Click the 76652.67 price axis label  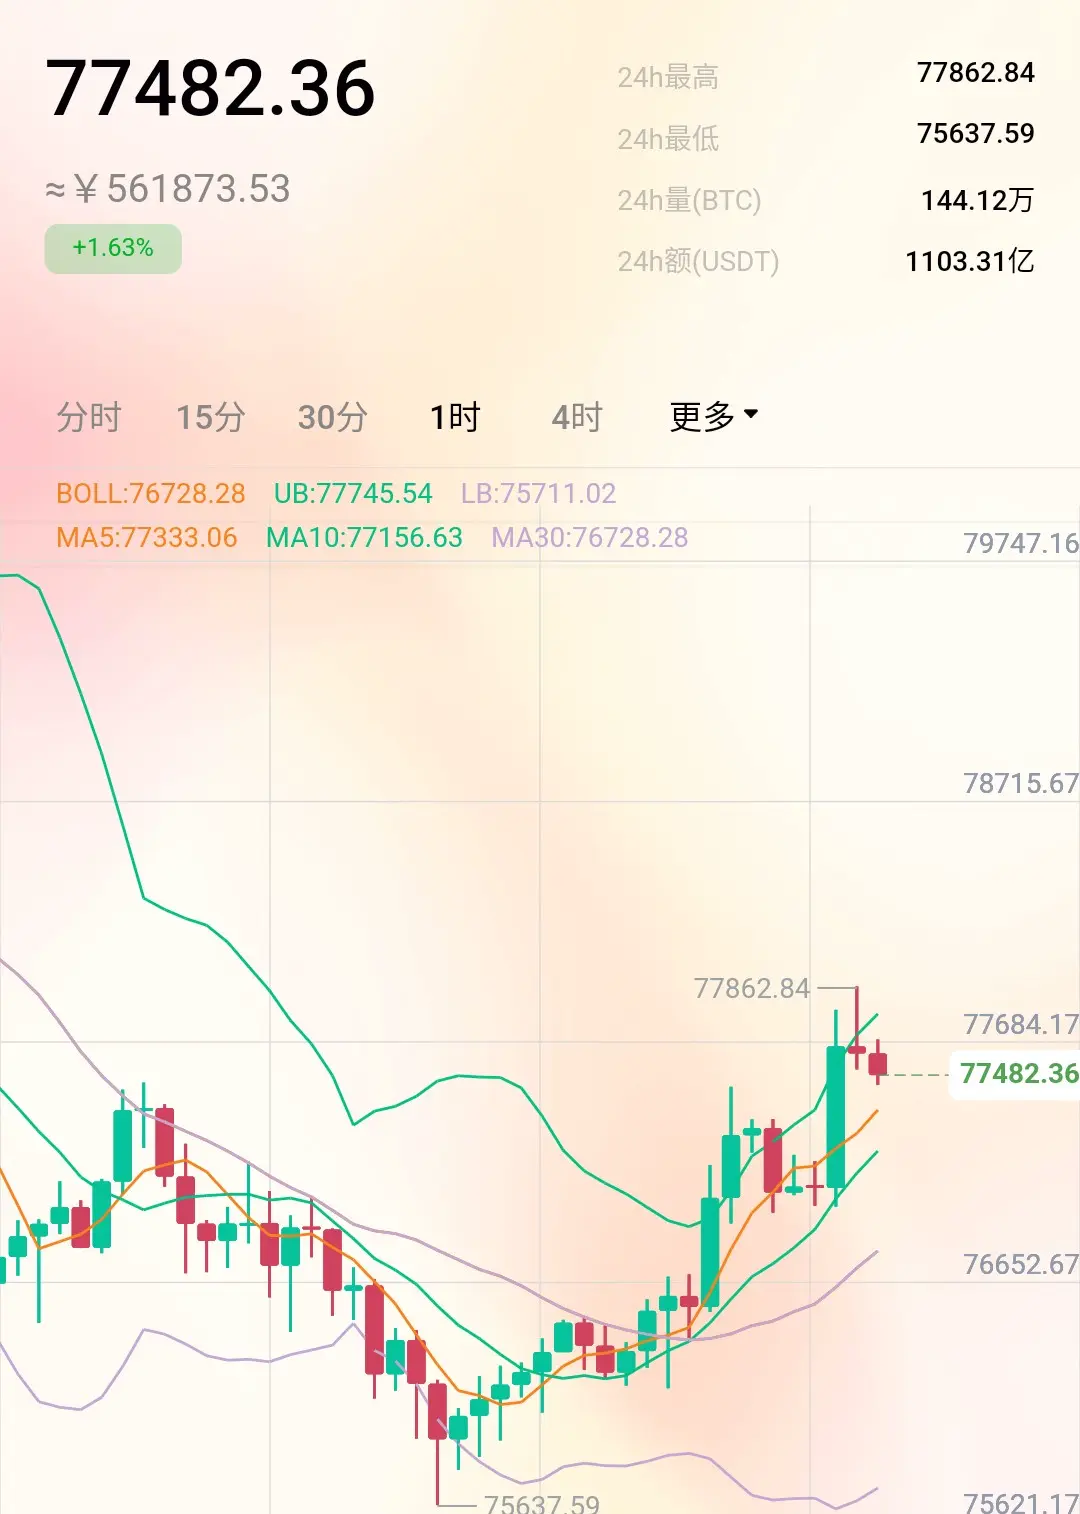tap(1021, 1264)
